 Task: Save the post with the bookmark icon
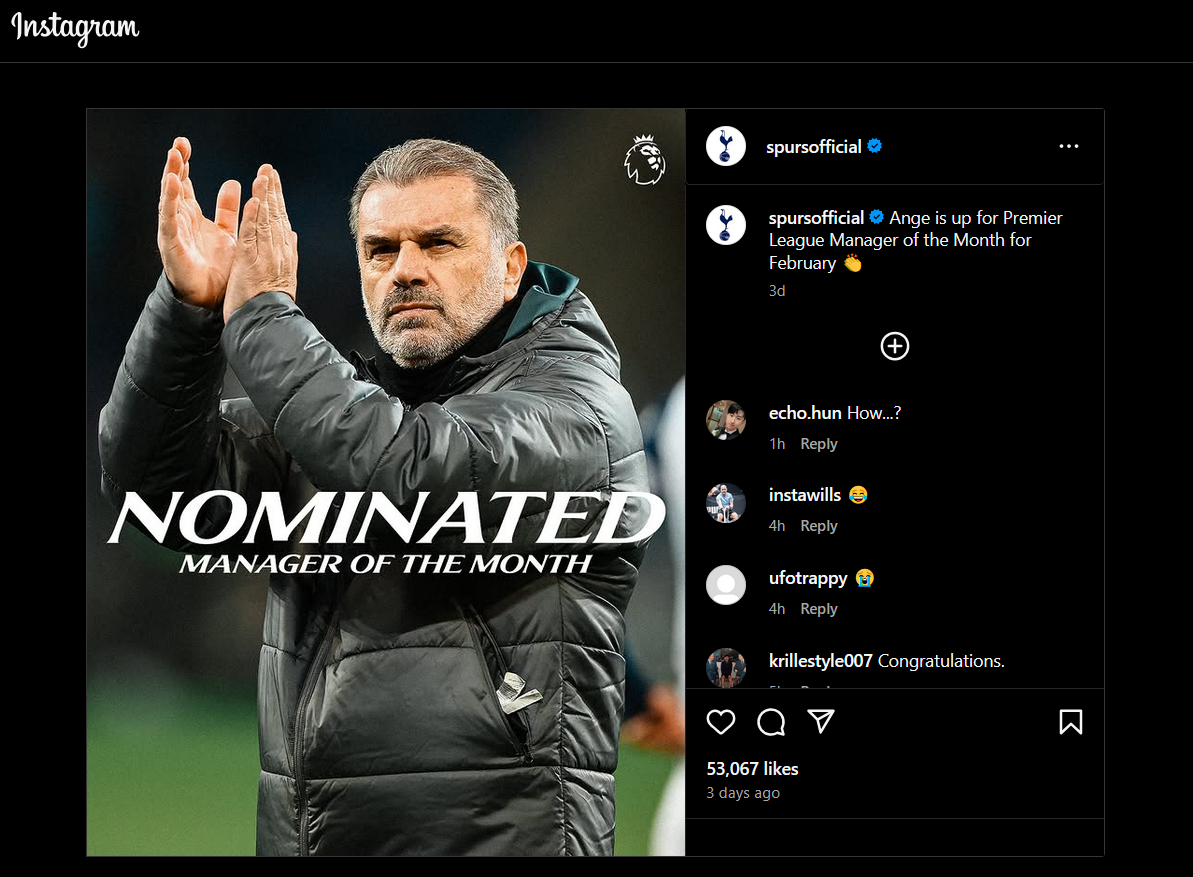[x=1071, y=722]
